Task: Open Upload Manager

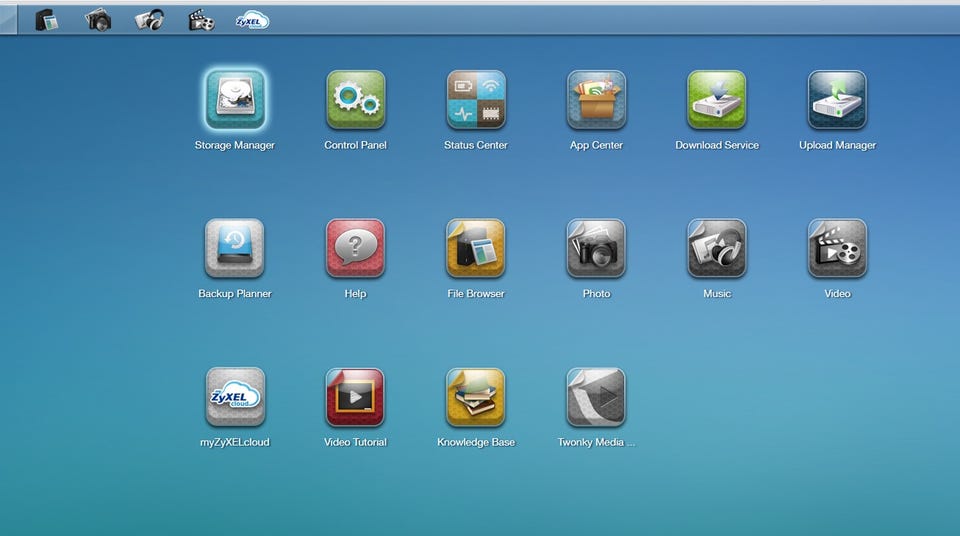Action: pyautogui.click(x=837, y=99)
